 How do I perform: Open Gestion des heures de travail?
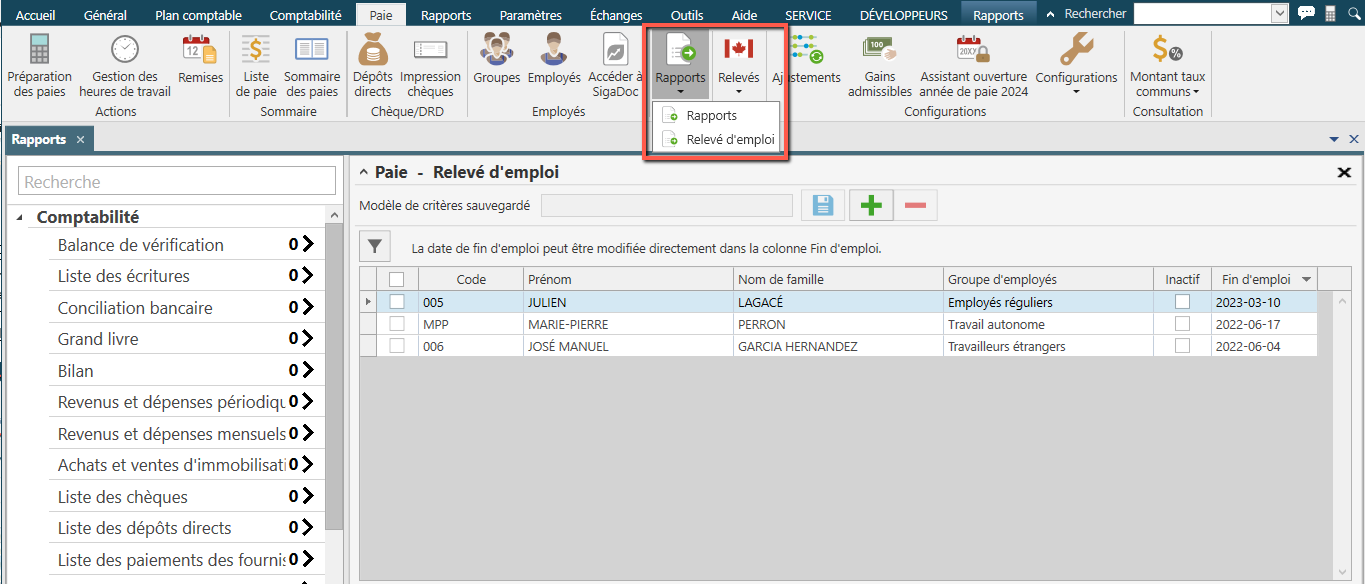125,65
